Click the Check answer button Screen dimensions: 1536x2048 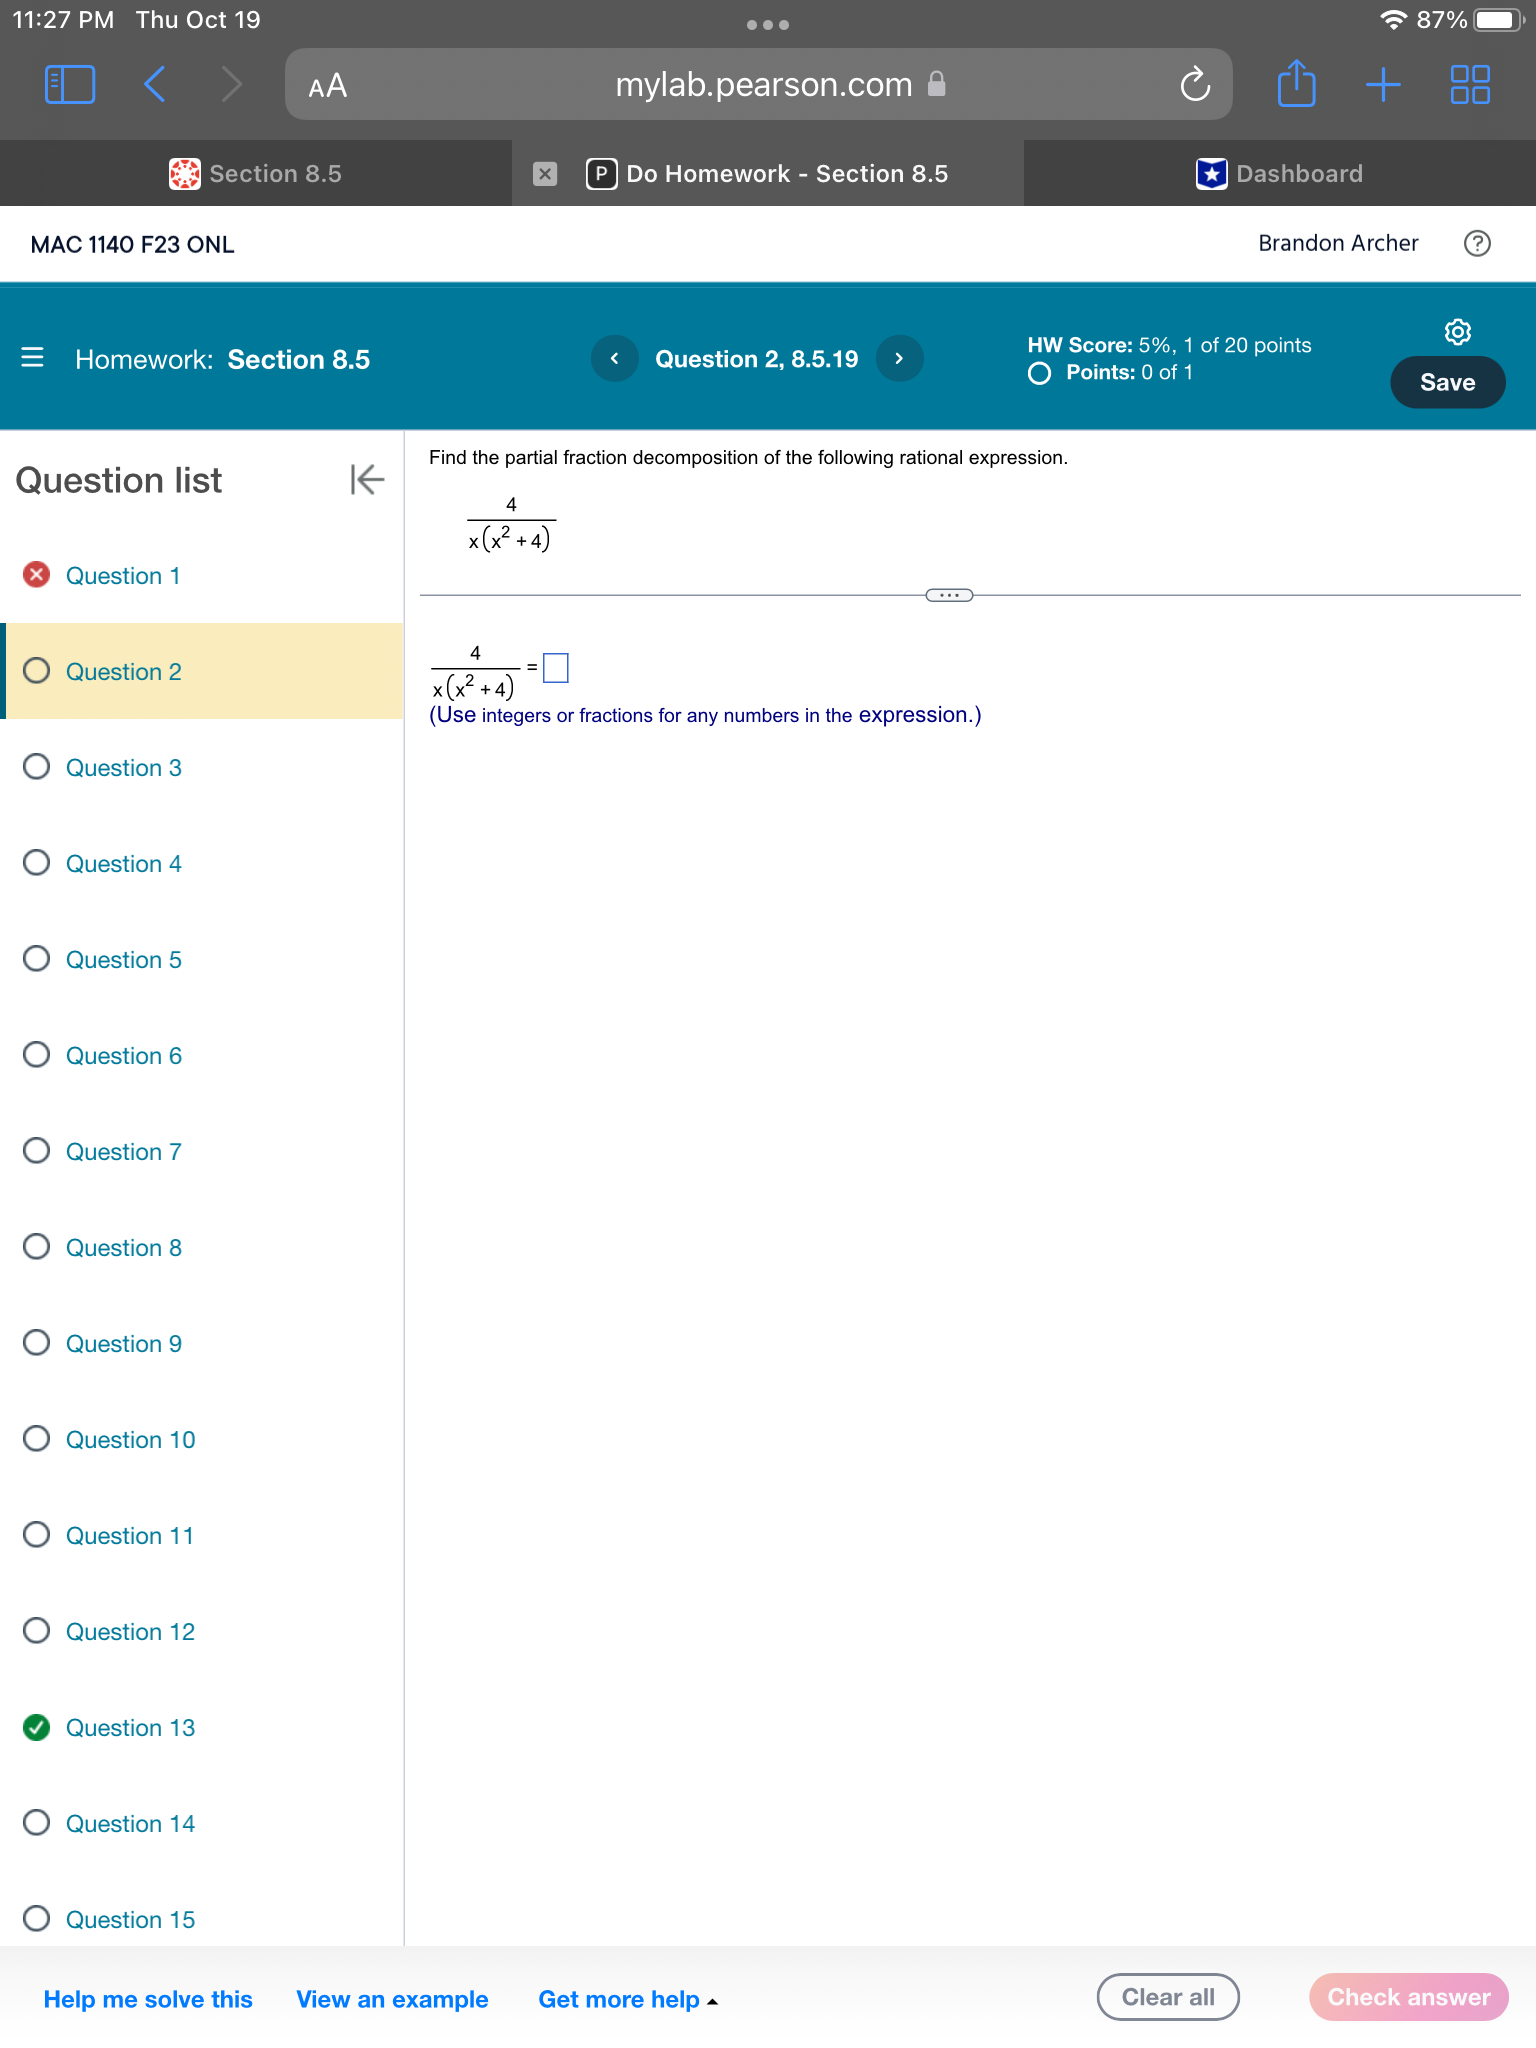point(1408,1997)
